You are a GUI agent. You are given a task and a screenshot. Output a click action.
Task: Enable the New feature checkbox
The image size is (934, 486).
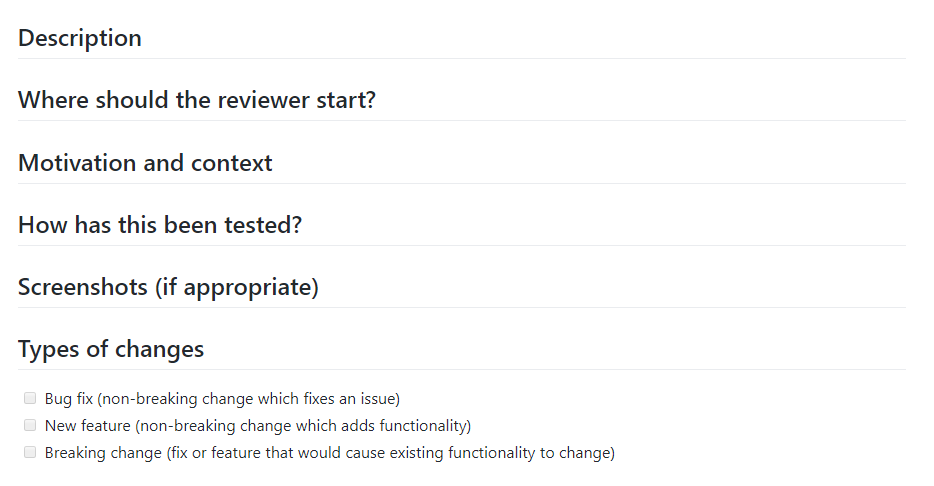point(30,425)
